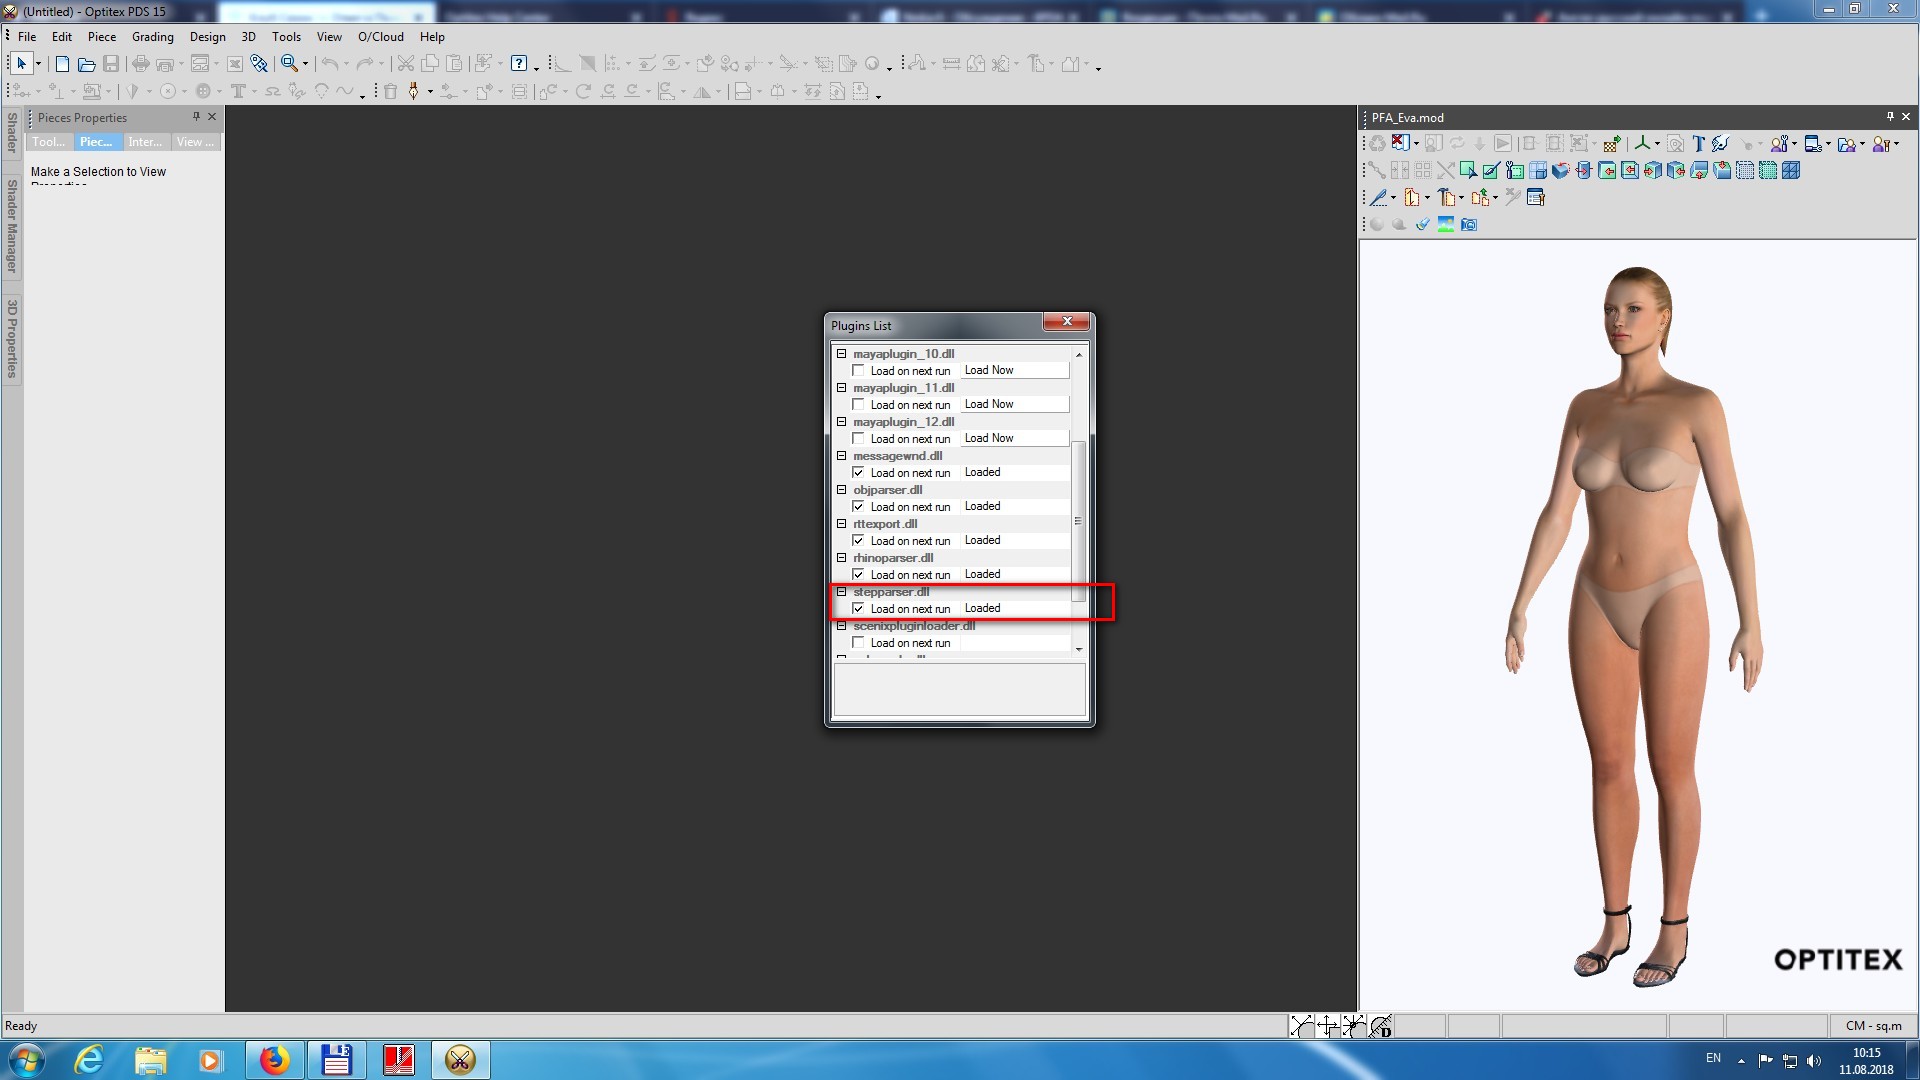
Task: Collapse the rhinoparser.dll tree node
Action: (842, 558)
